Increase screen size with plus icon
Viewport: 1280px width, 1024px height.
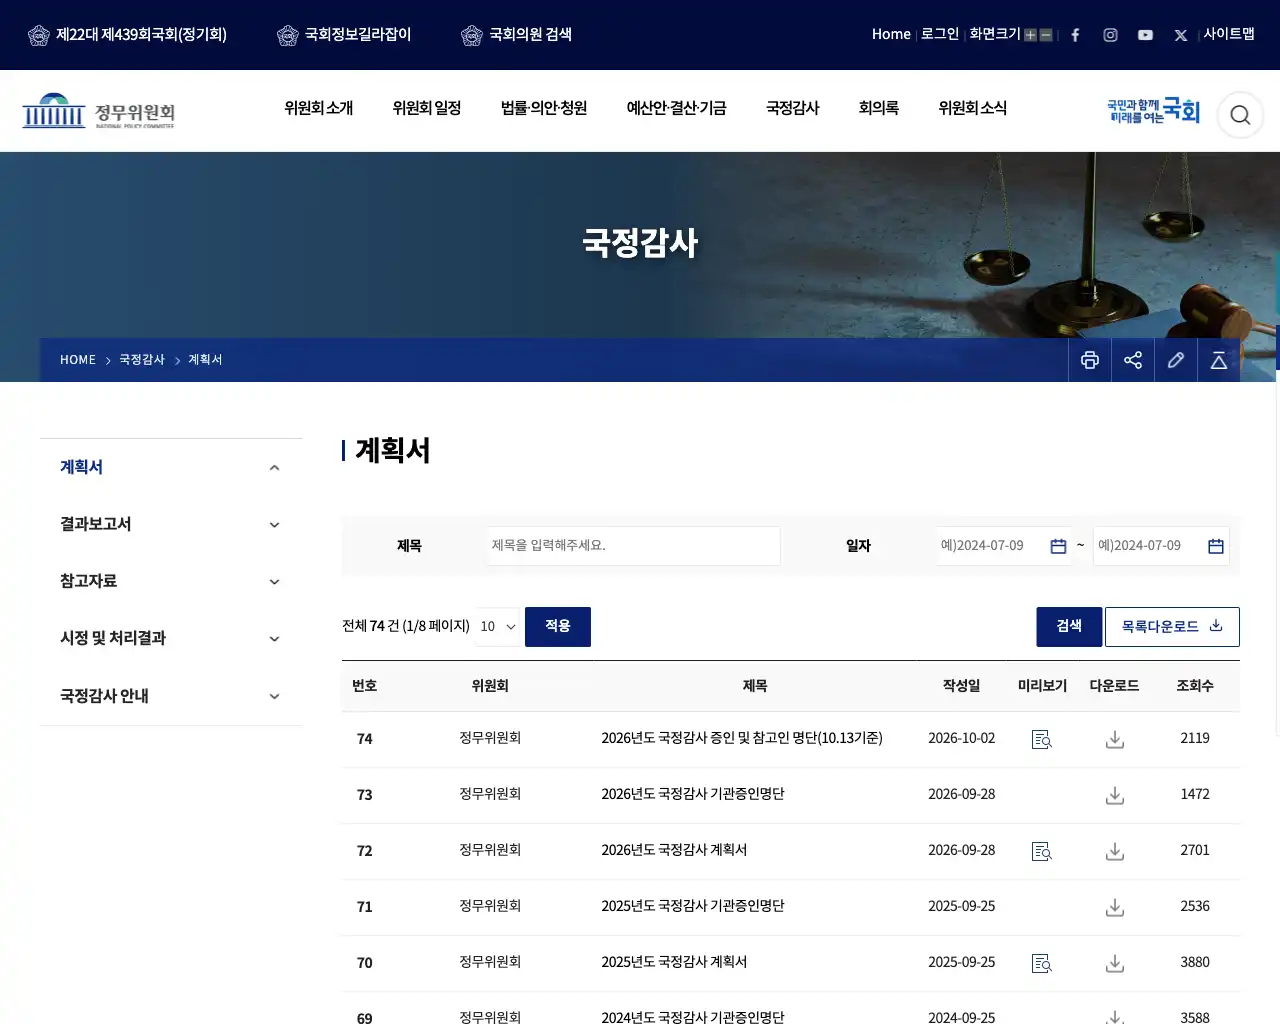tap(1030, 35)
